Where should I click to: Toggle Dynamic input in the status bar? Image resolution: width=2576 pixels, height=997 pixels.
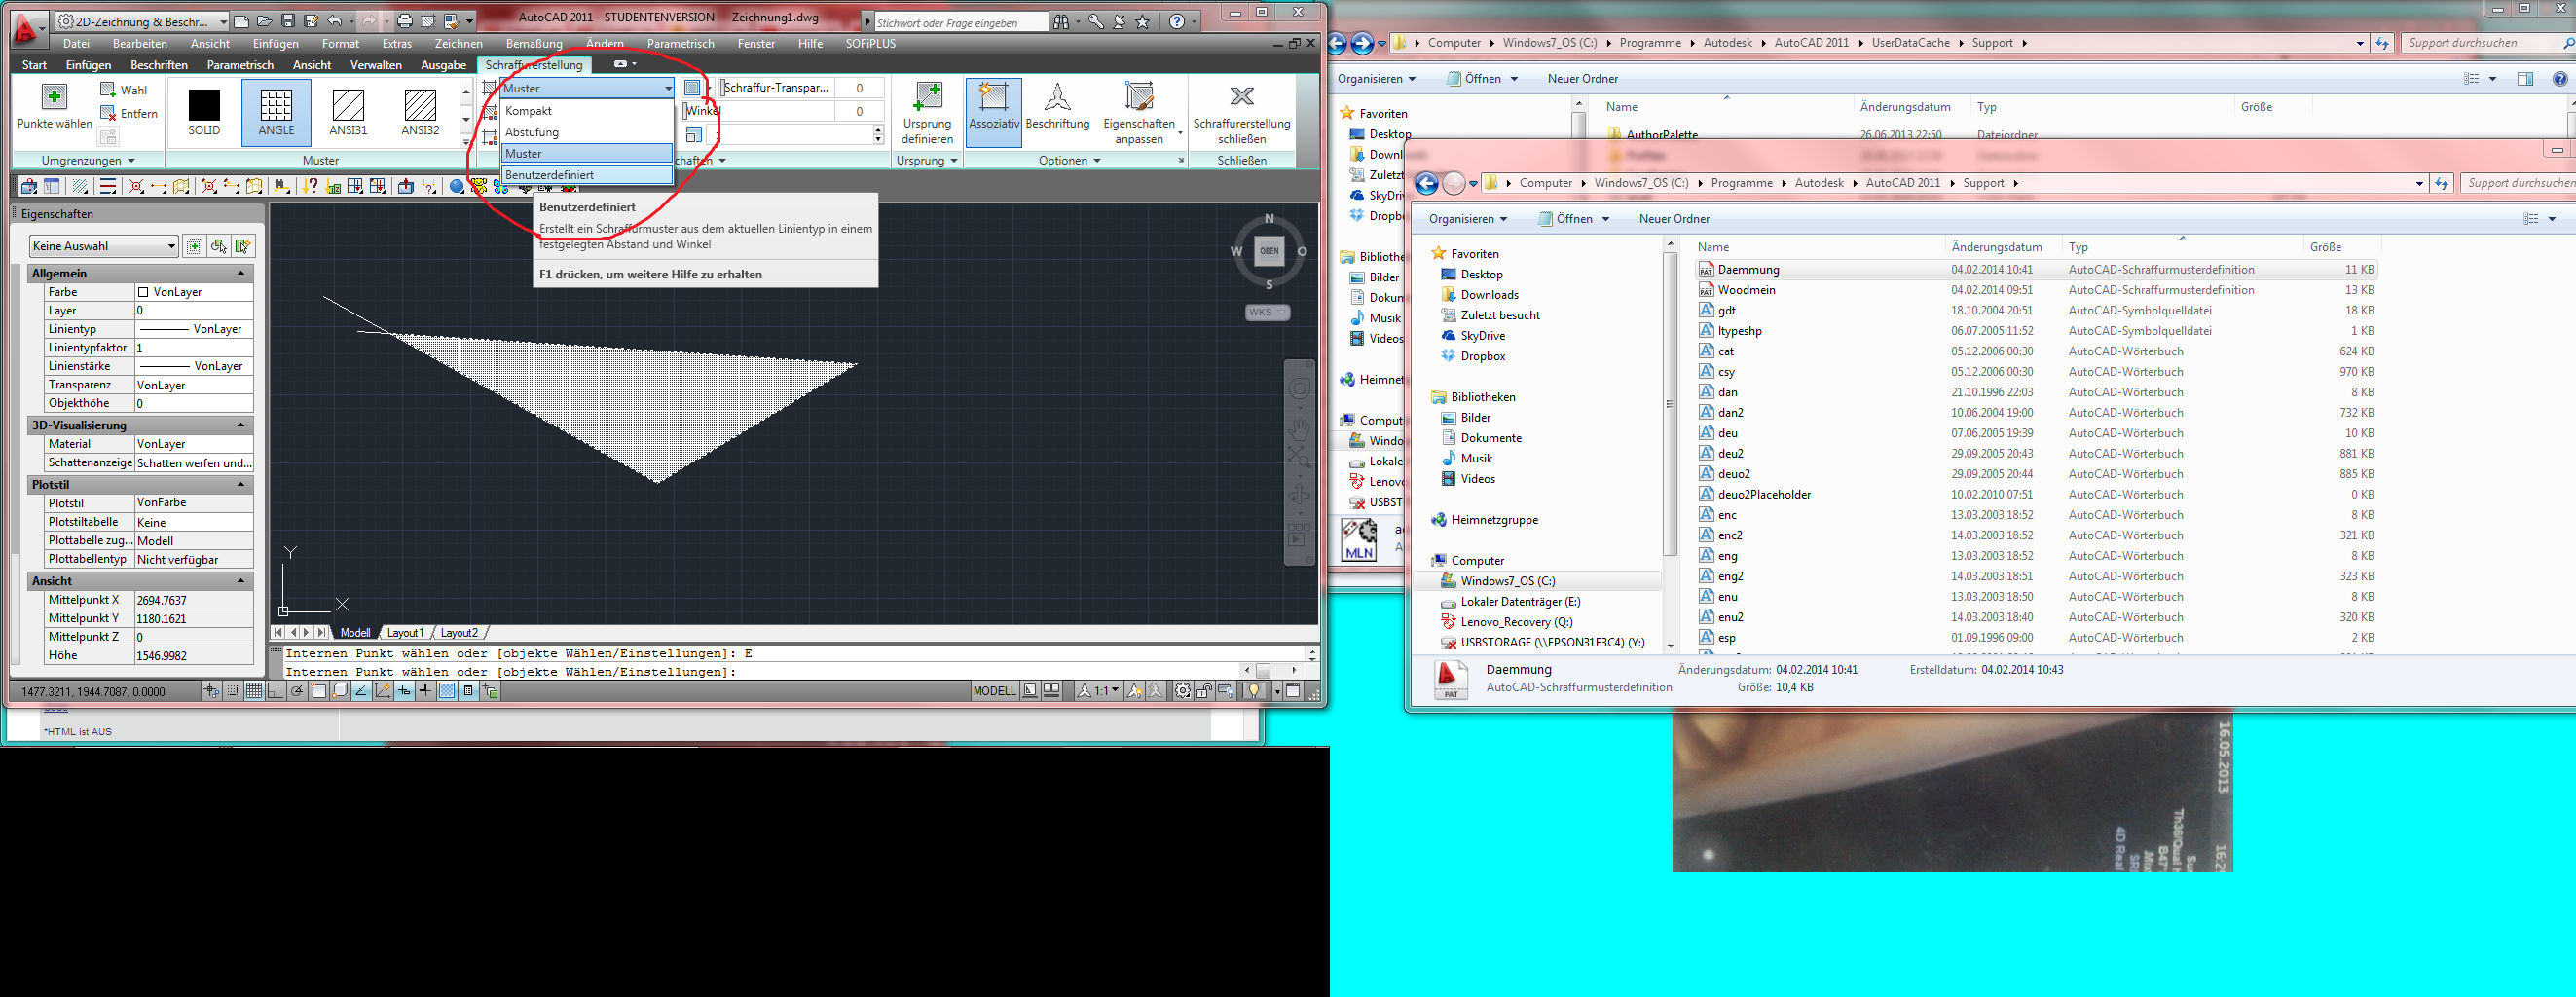404,691
